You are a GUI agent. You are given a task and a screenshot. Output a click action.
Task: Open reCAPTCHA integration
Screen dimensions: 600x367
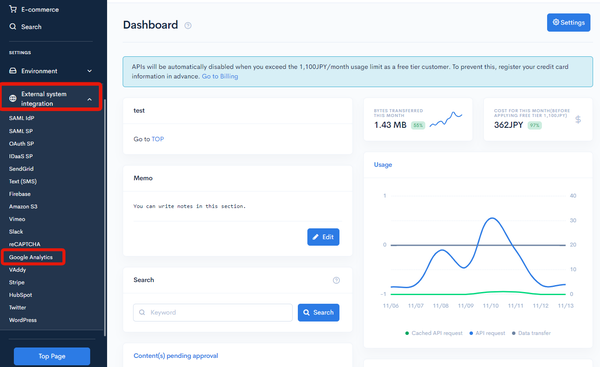pyautogui.click(x=25, y=244)
